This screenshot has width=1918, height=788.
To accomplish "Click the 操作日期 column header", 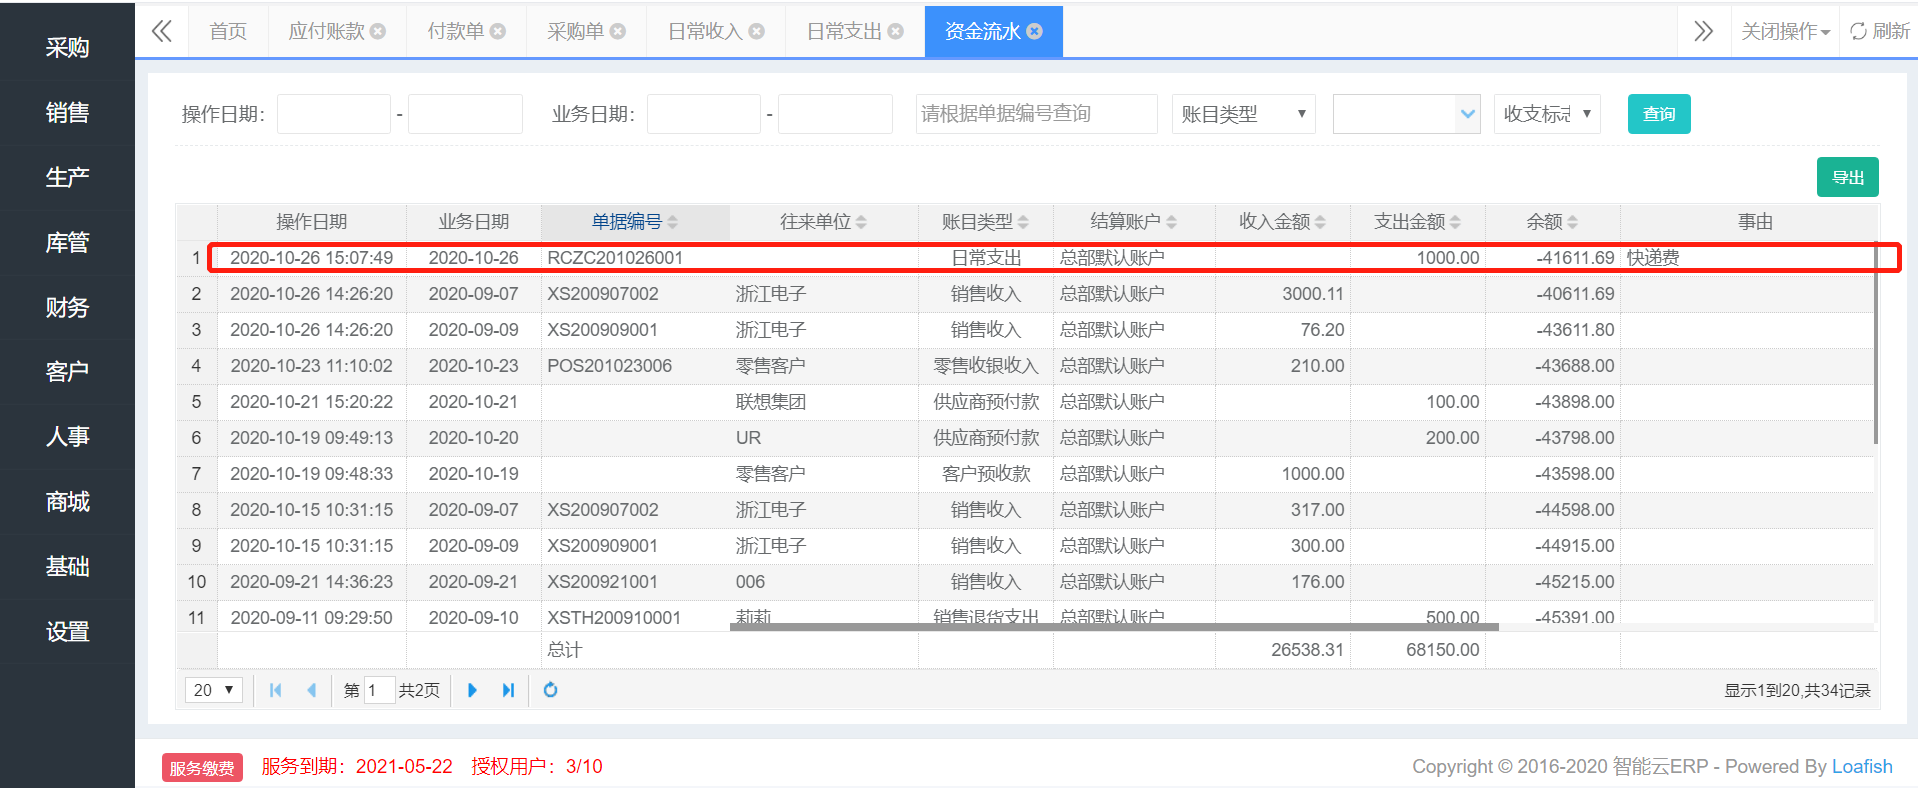I will [312, 222].
